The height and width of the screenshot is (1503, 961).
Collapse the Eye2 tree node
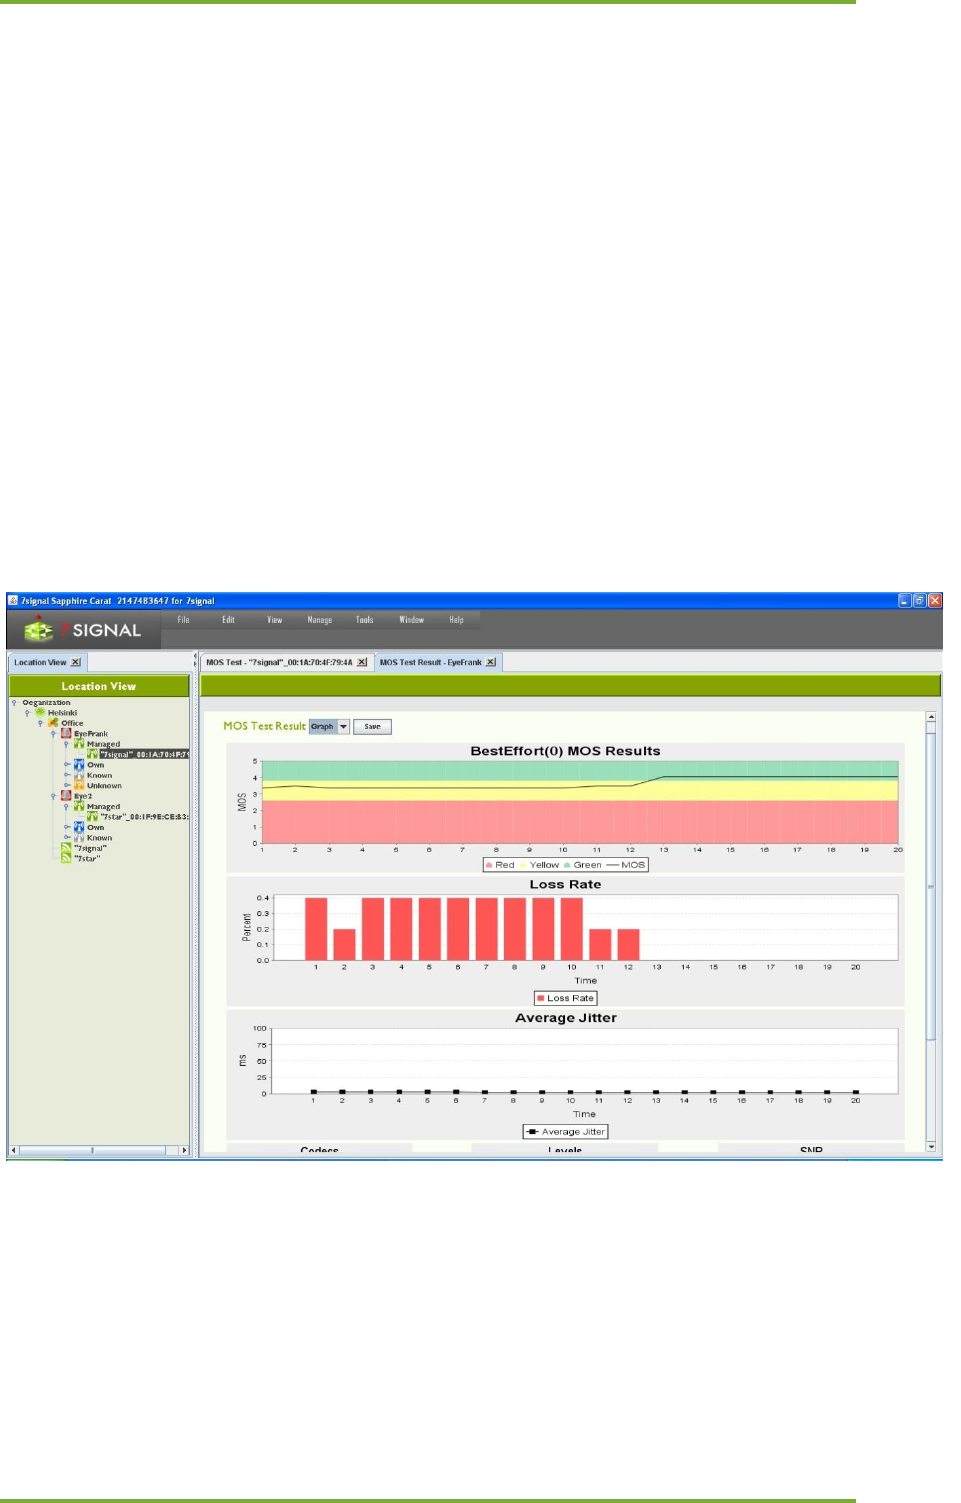(x=53, y=796)
